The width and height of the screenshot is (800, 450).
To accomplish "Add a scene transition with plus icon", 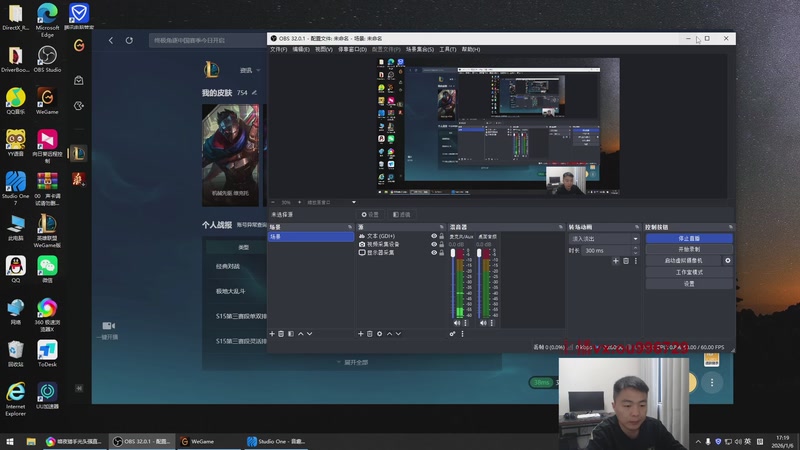I will [x=616, y=261].
